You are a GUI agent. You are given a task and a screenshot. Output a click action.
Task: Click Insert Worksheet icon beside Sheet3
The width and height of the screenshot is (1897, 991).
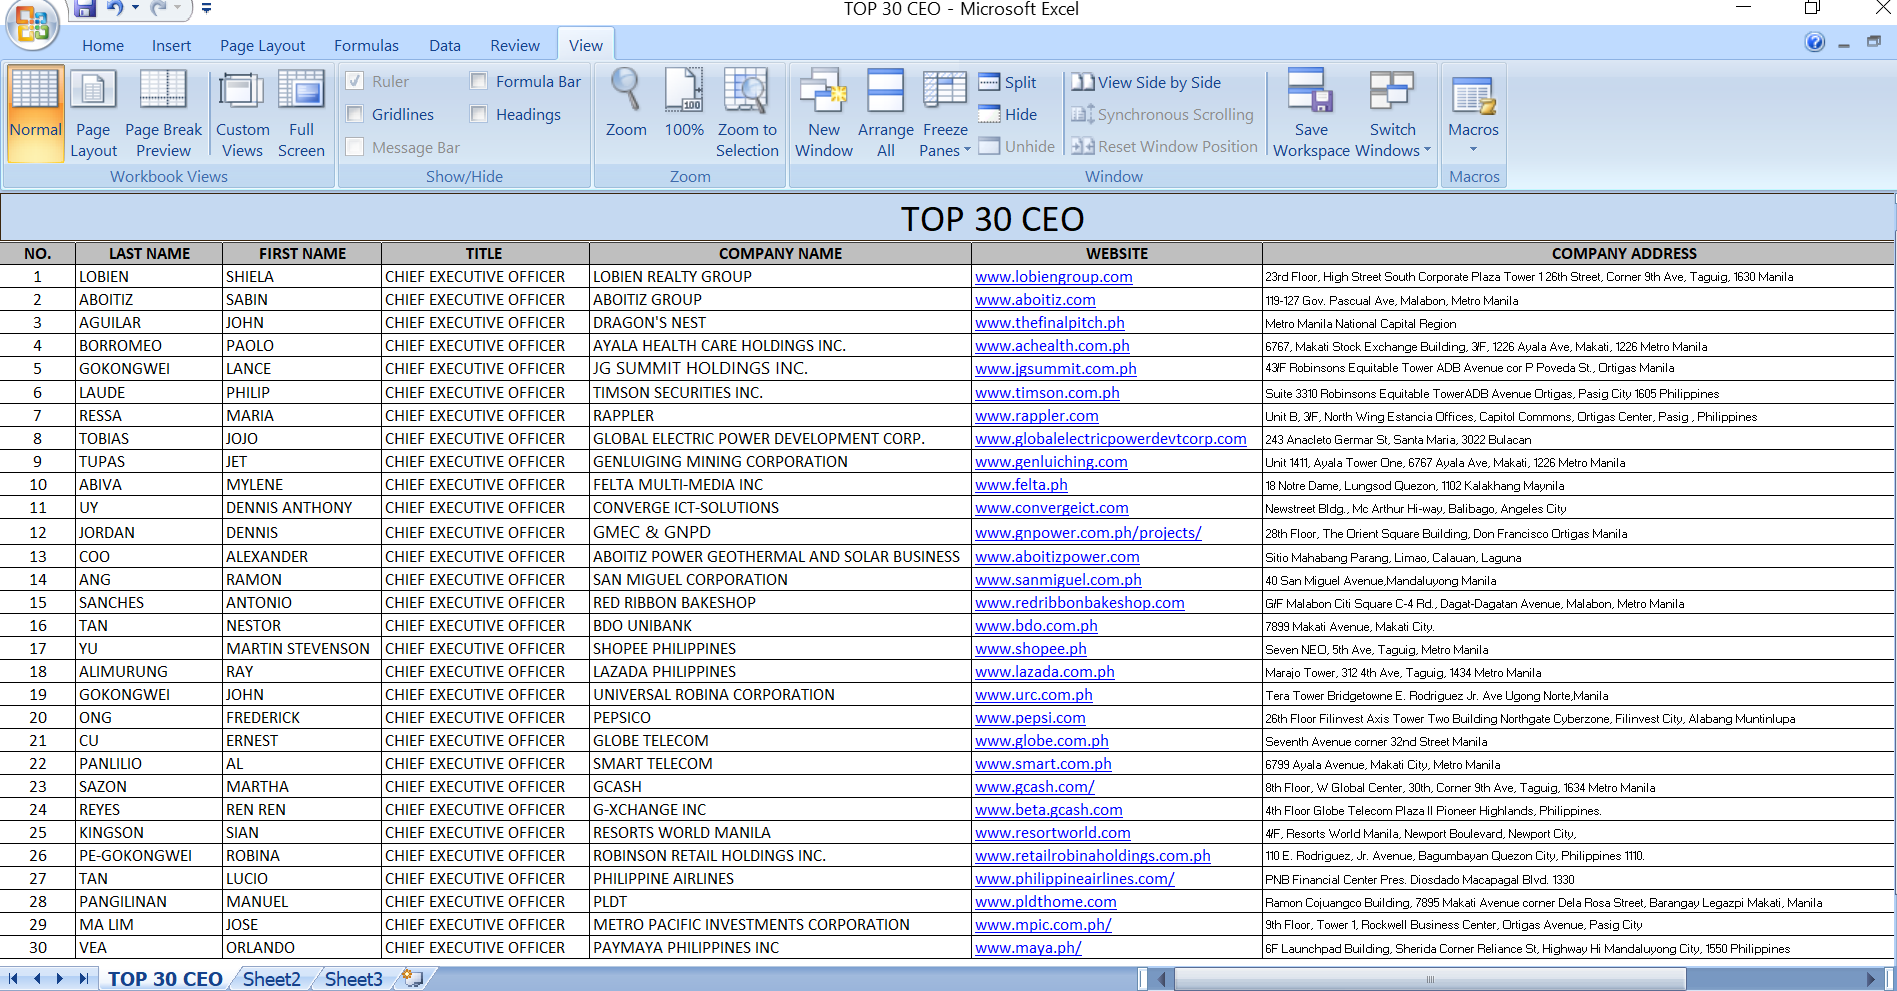[x=412, y=978]
